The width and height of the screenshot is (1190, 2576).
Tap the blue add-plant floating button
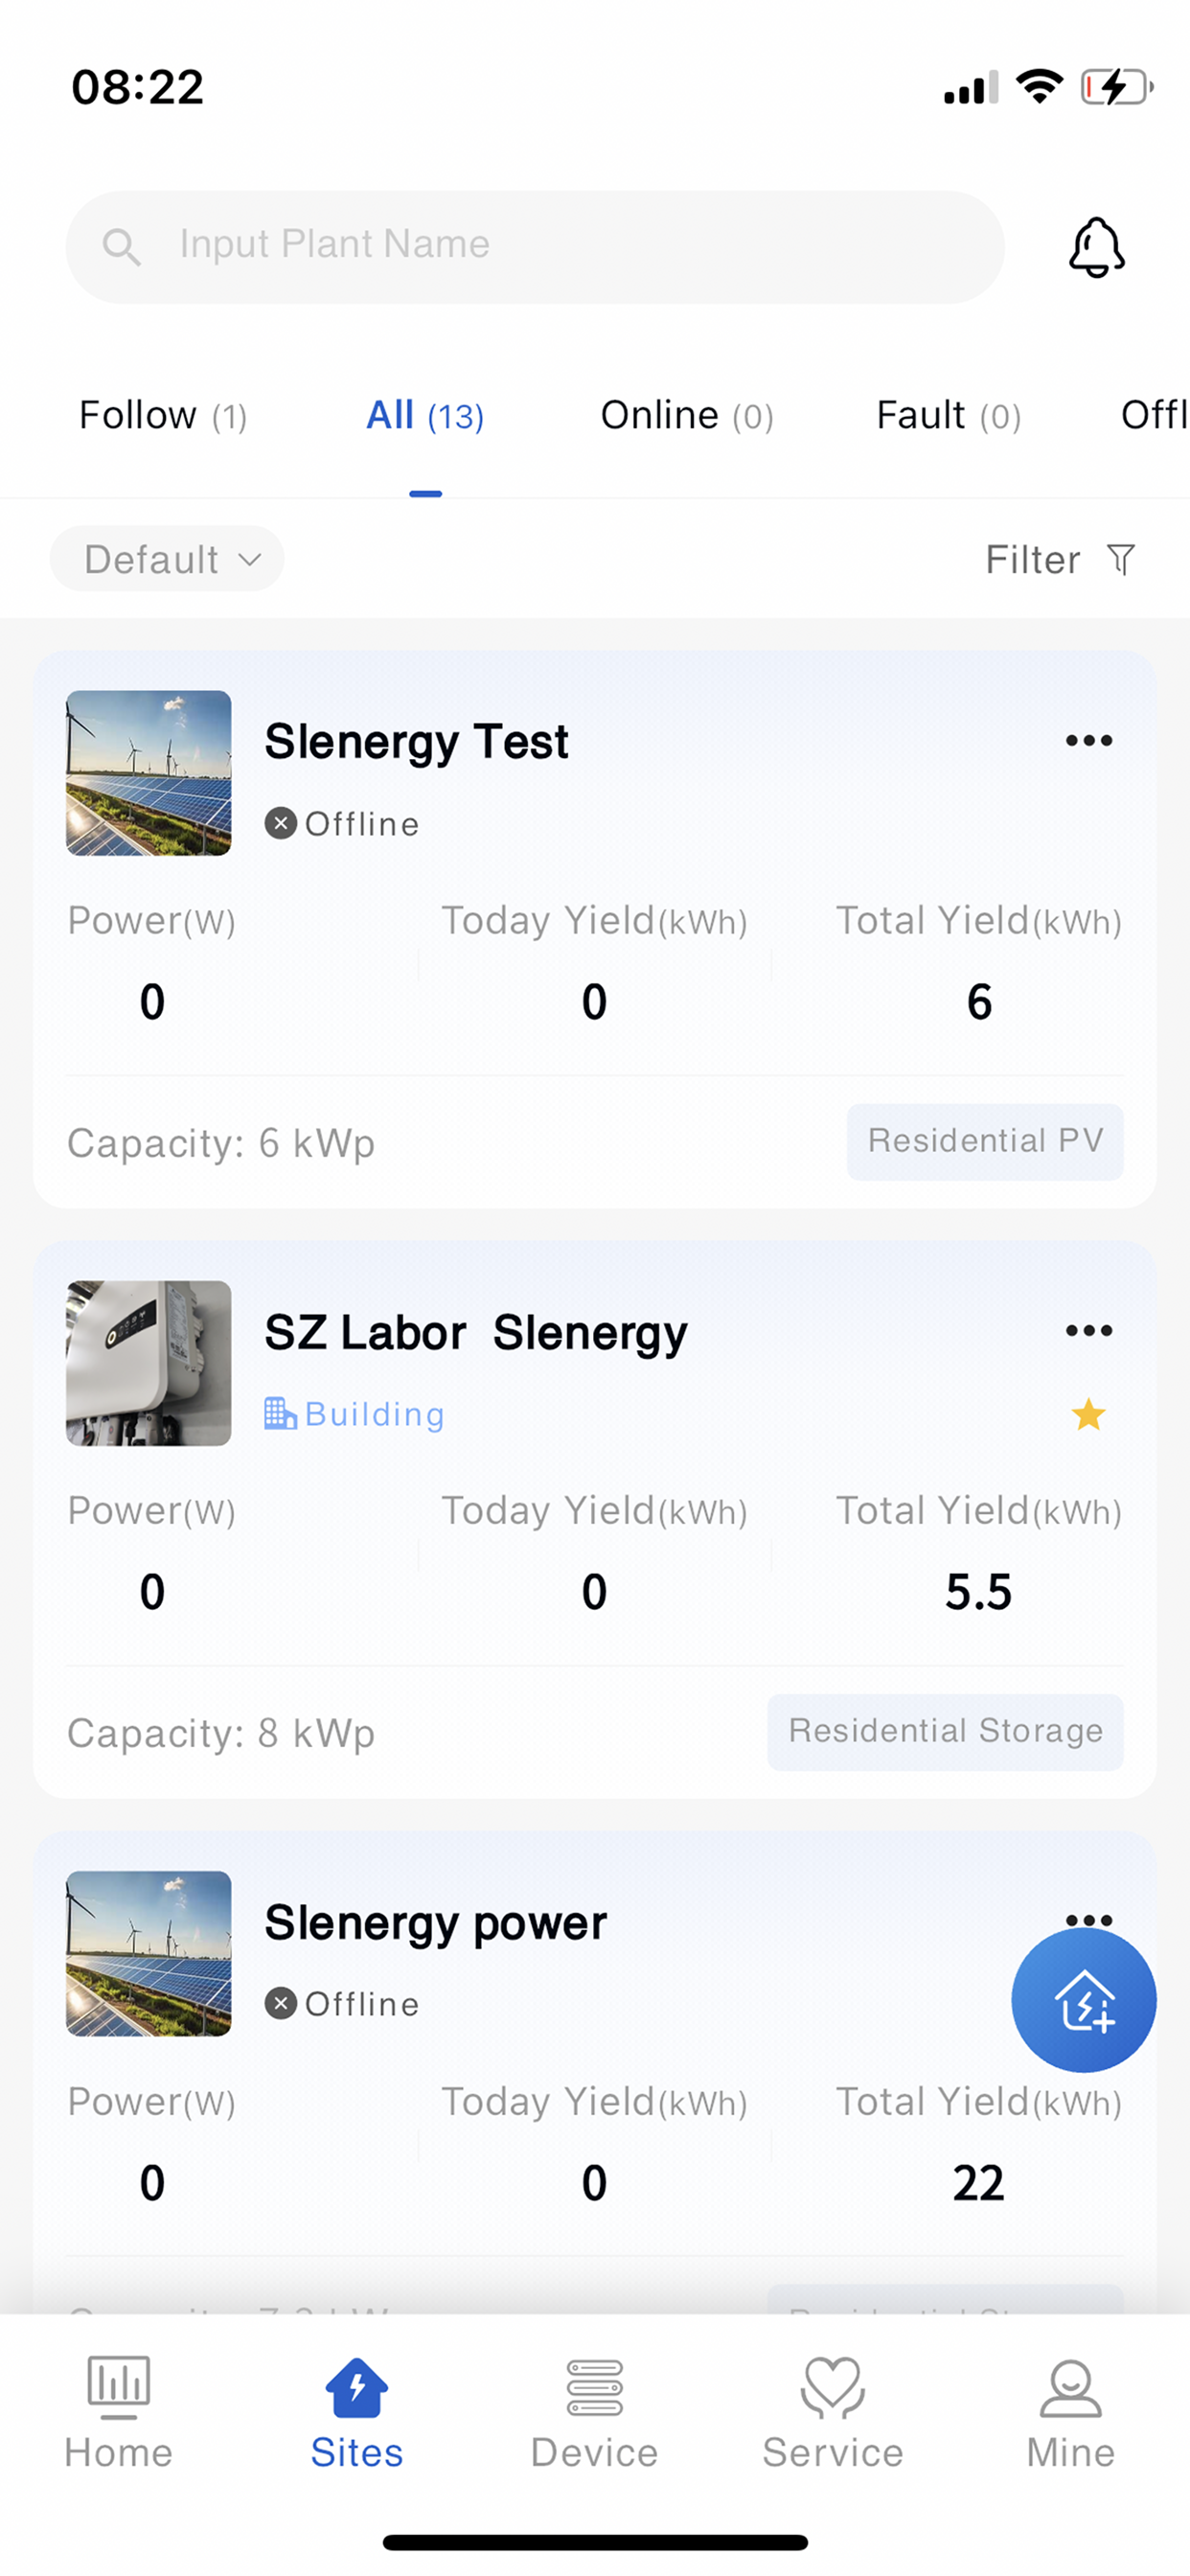click(1084, 2000)
